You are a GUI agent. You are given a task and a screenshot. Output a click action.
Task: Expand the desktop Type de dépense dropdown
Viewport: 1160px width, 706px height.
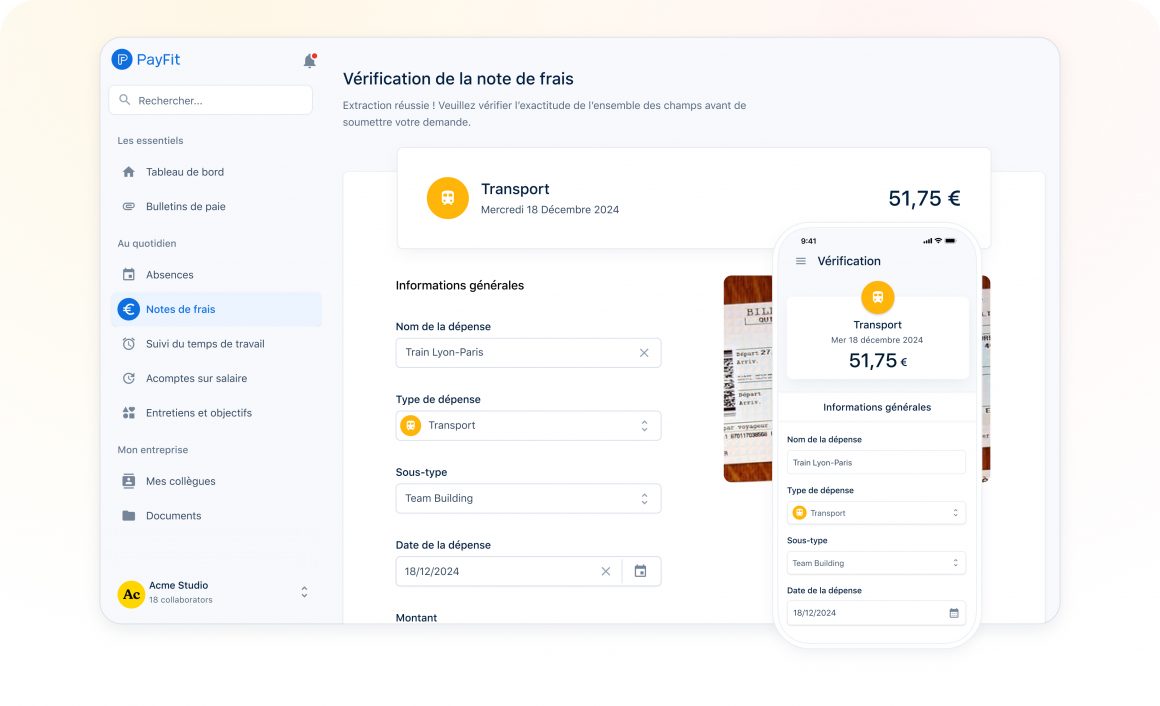pyautogui.click(x=644, y=426)
